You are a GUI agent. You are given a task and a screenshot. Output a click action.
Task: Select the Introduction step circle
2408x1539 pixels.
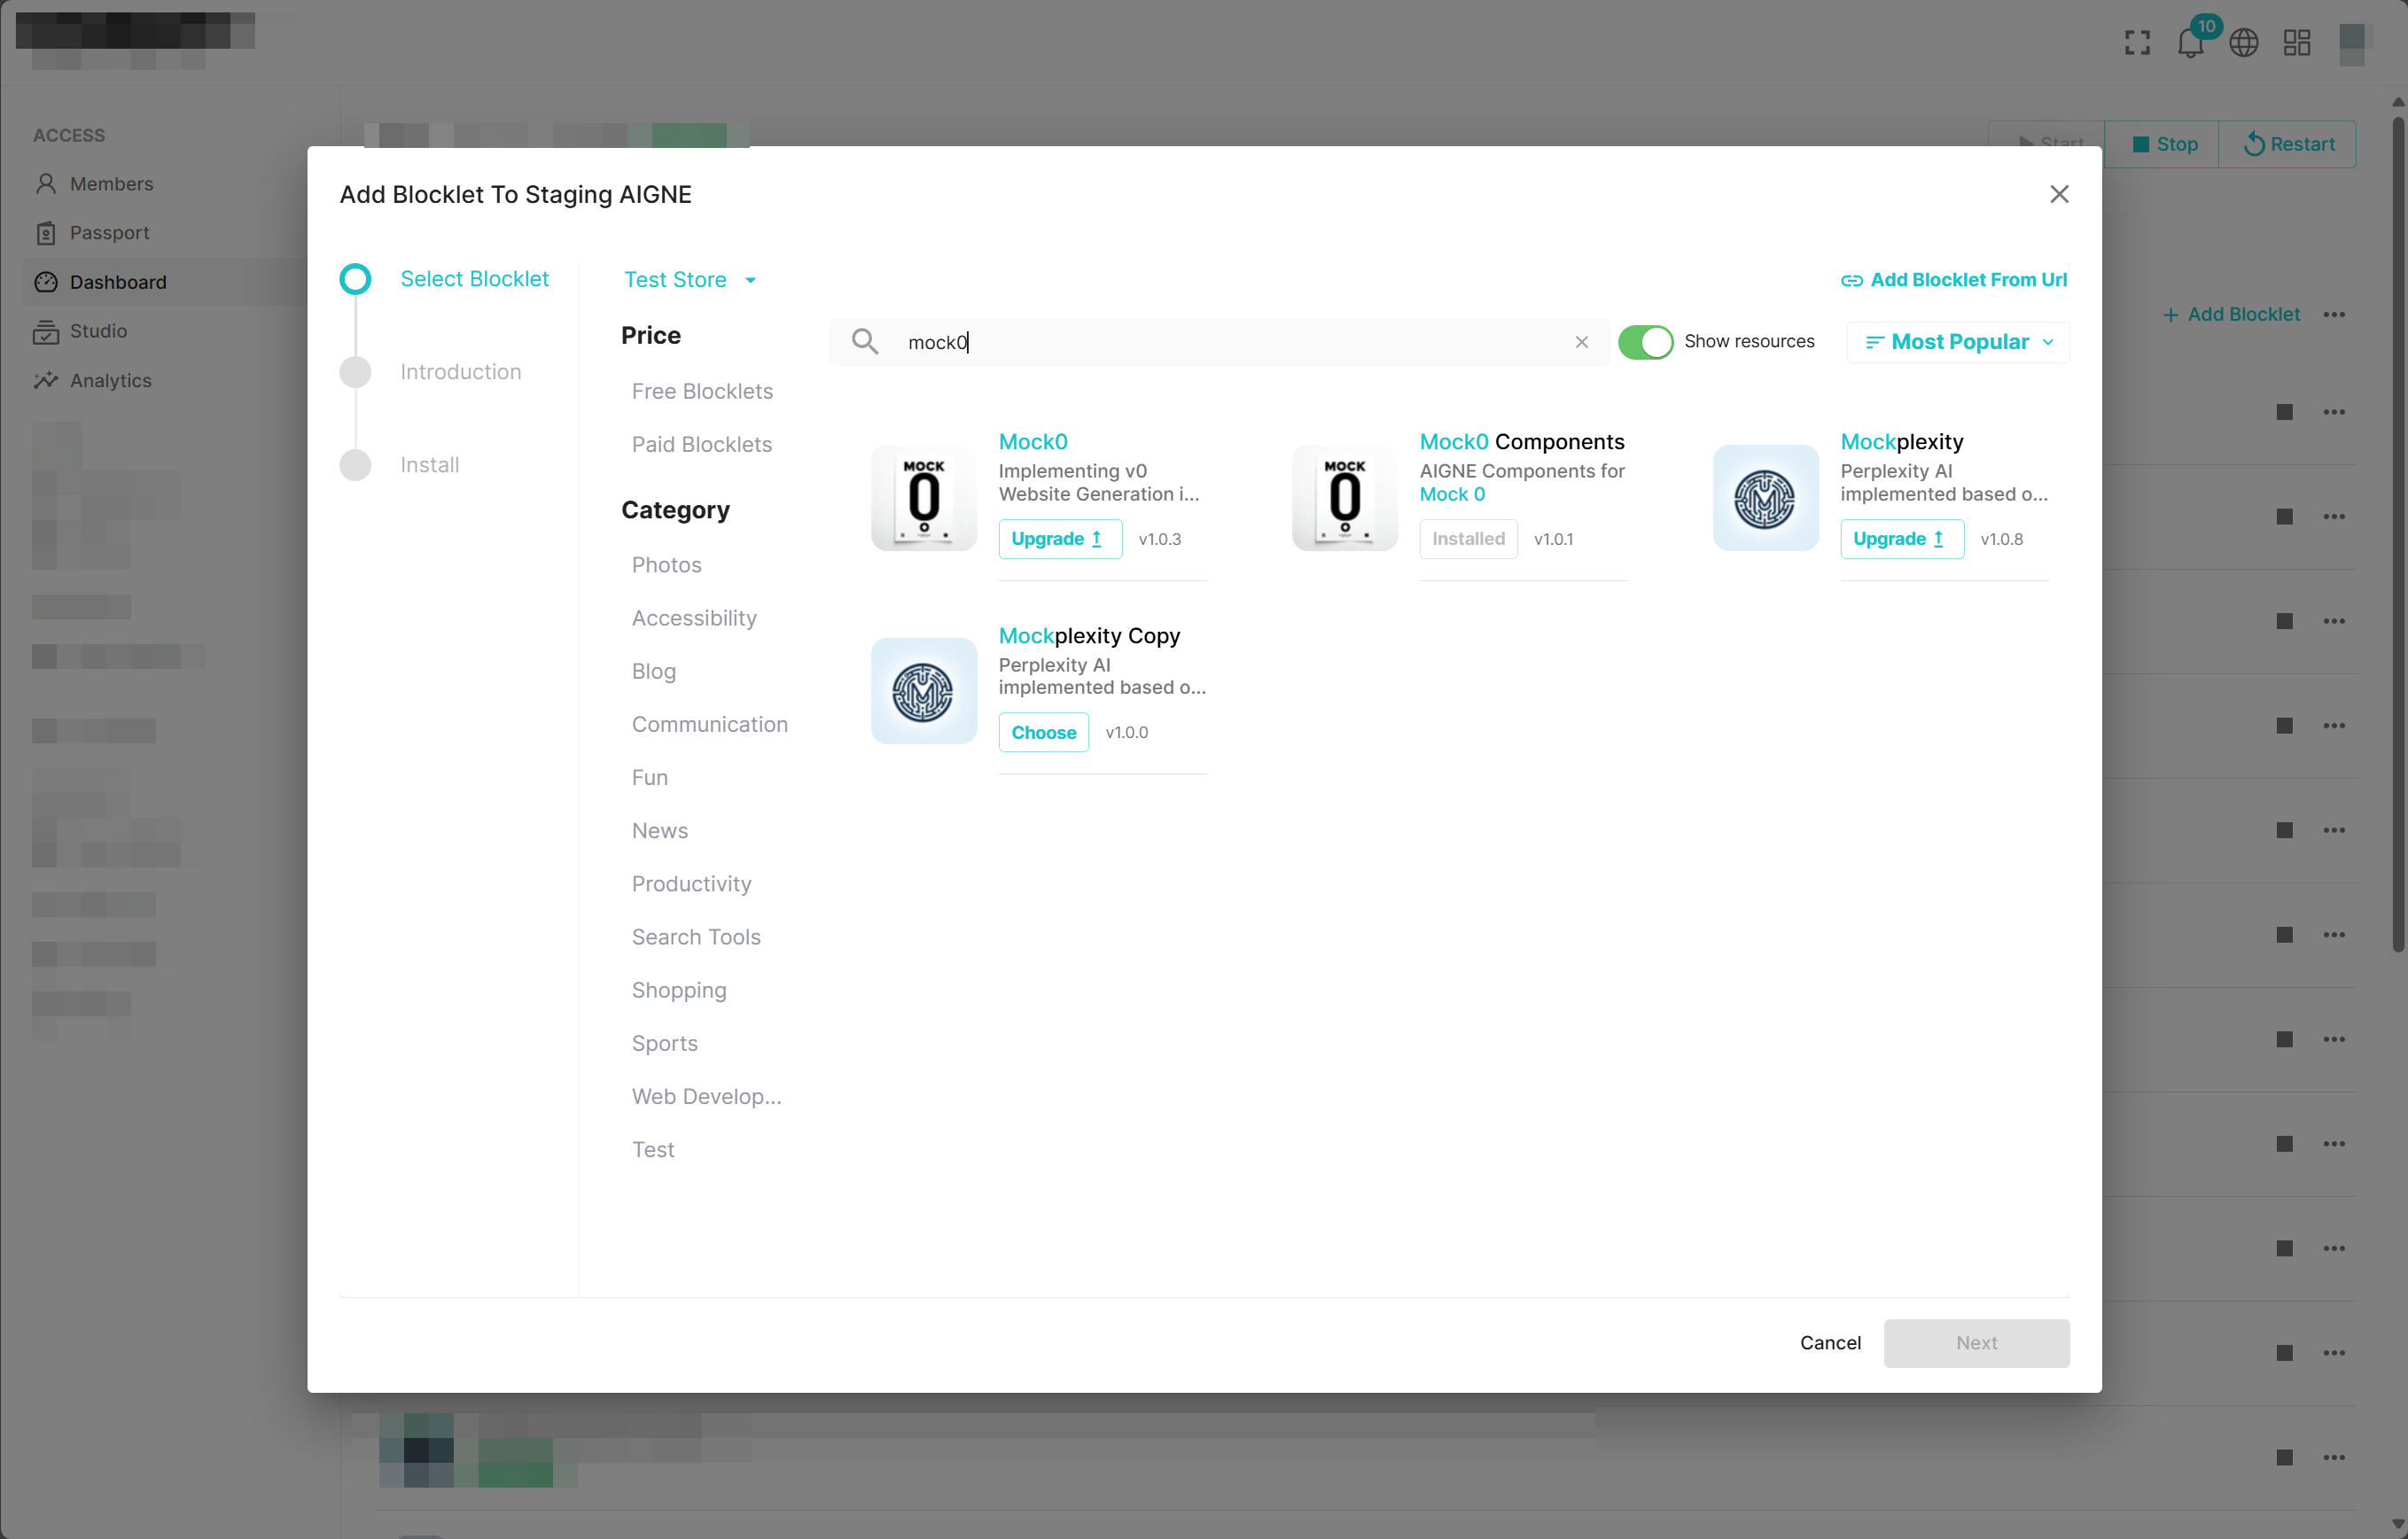point(355,372)
